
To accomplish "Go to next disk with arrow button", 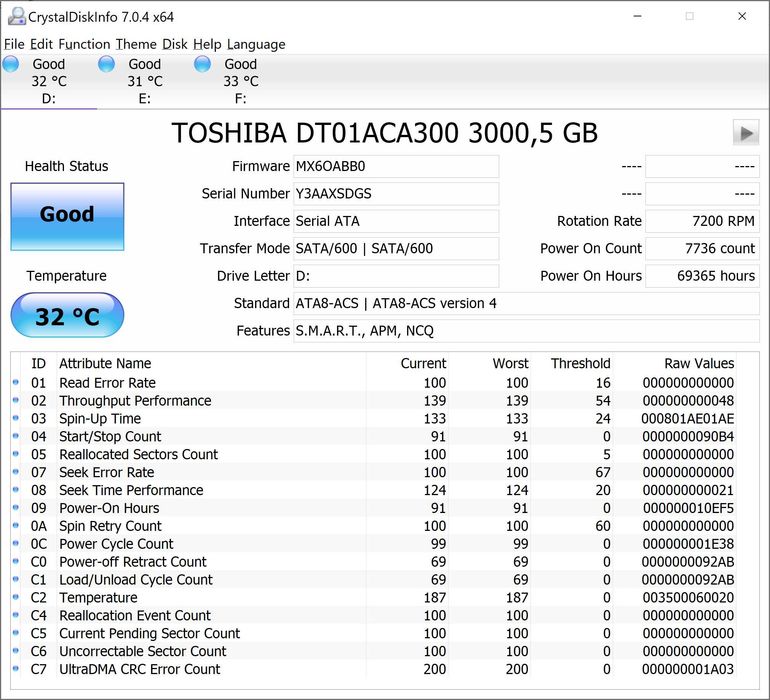I will click(746, 133).
